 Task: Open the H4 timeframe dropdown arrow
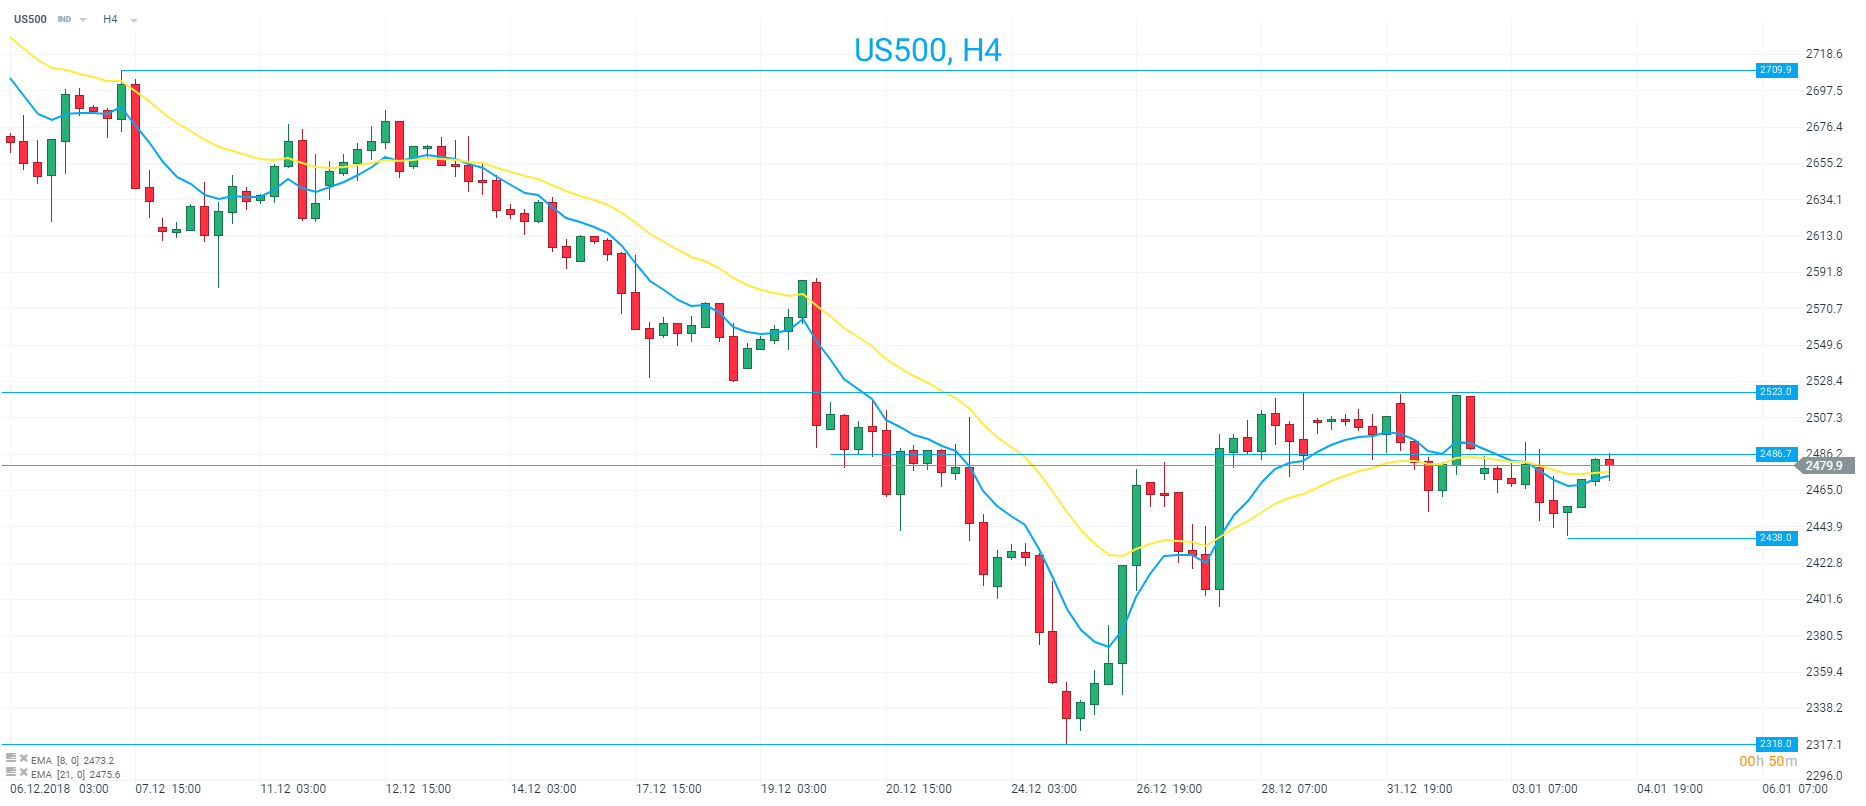134,20
